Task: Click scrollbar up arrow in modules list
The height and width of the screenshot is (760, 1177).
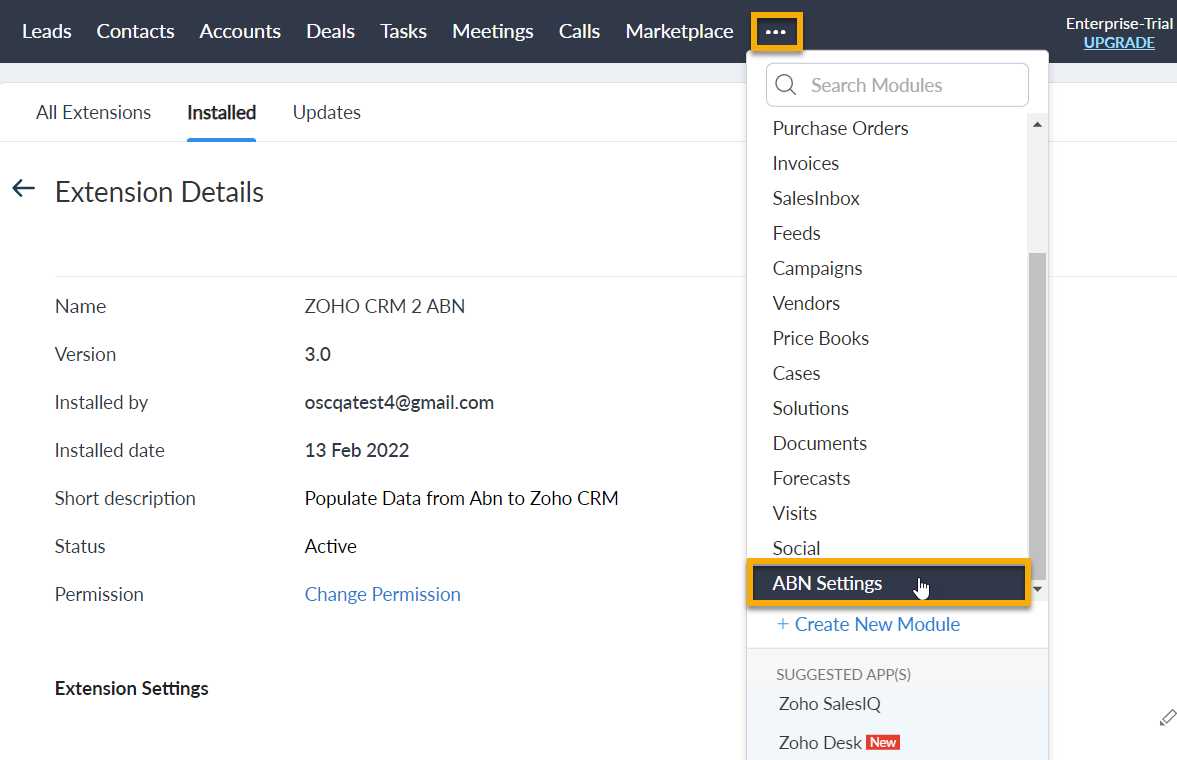Action: (1037, 124)
